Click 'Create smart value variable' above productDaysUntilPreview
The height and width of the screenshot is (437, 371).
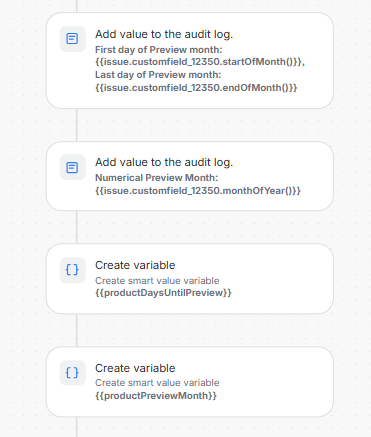coord(157,281)
